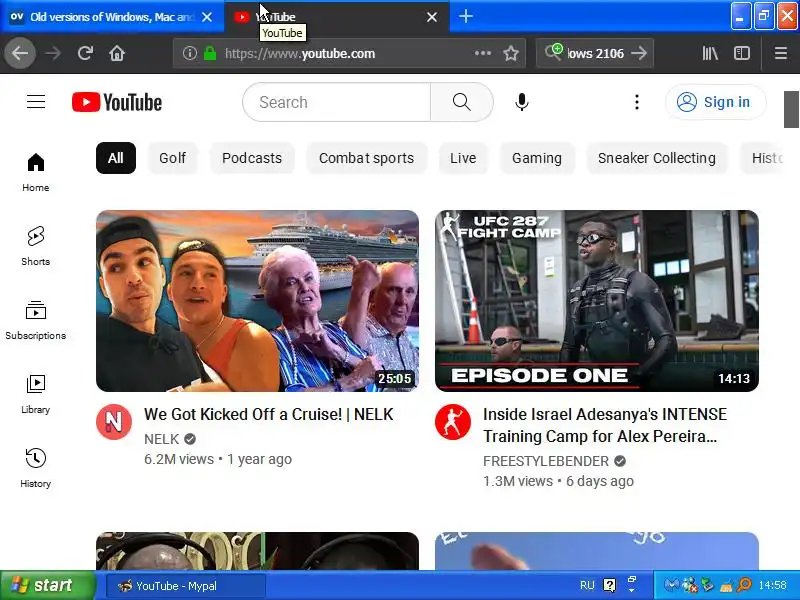This screenshot has width=800, height=600.
Task: Click the FREESTYLEBENDER channel avatar
Action: tap(453, 422)
